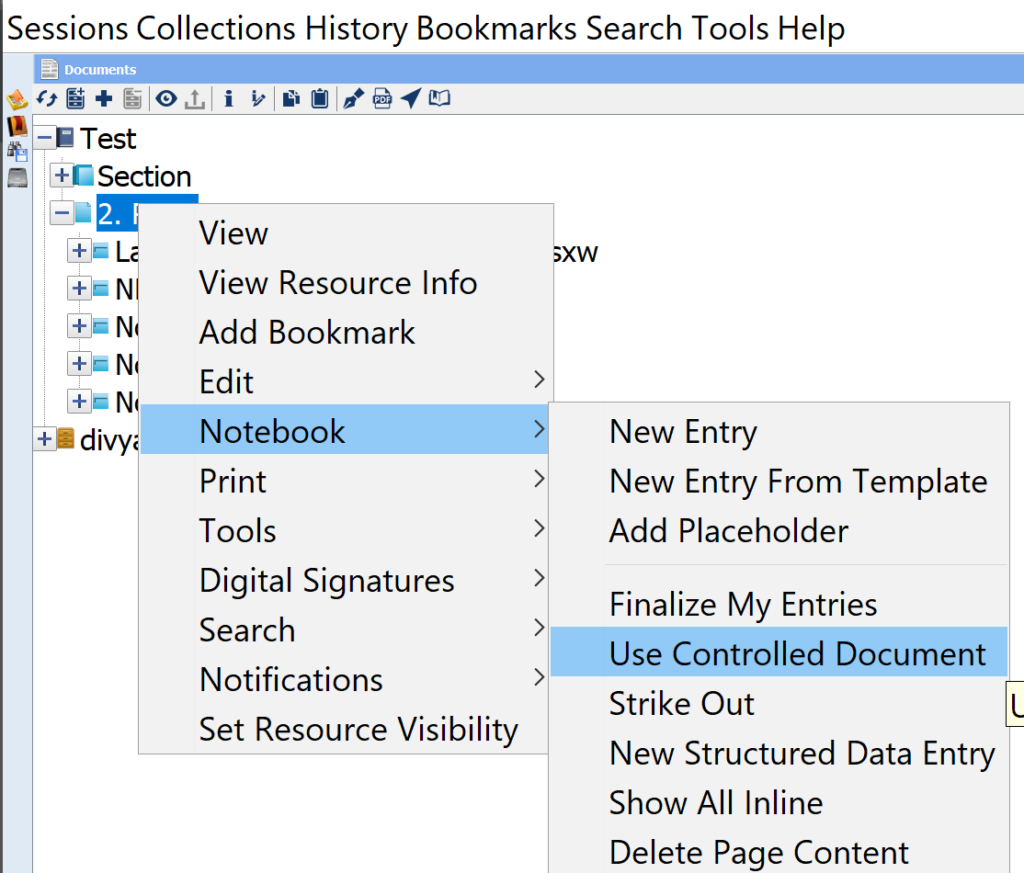
Task: Click the open book toolbar icon
Action: point(440,98)
